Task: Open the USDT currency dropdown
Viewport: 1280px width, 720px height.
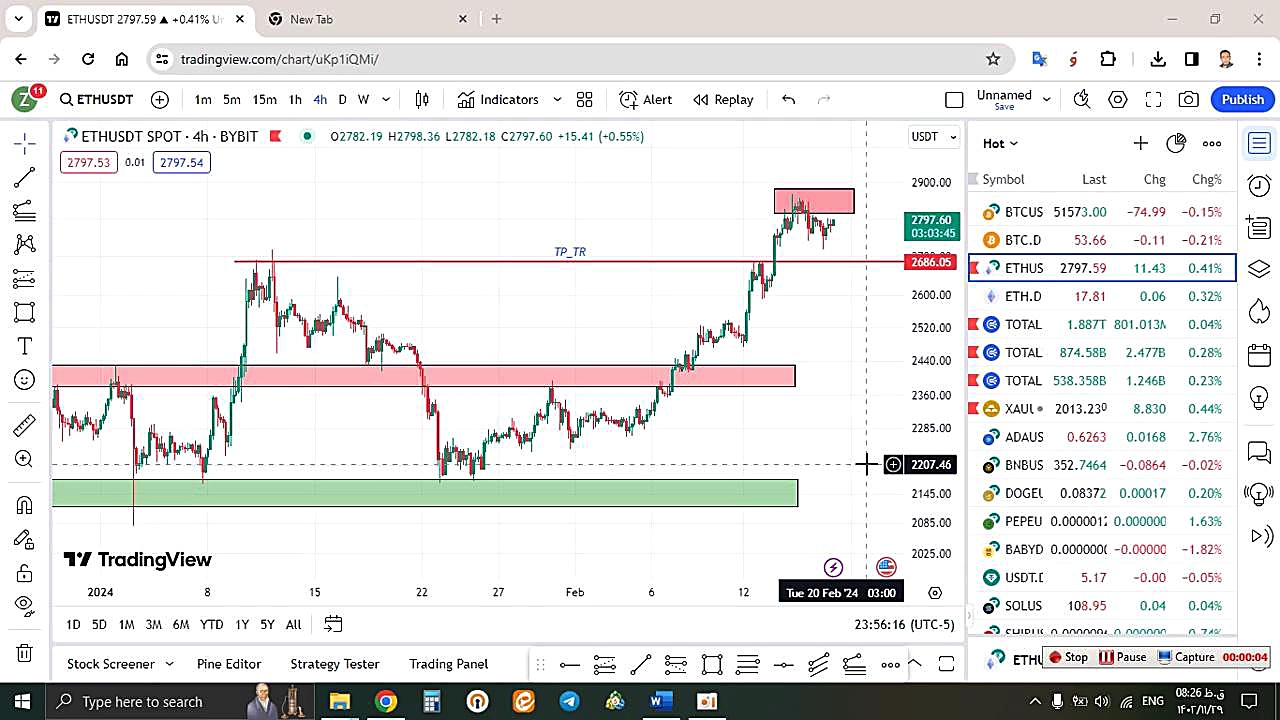Action: pos(933,136)
